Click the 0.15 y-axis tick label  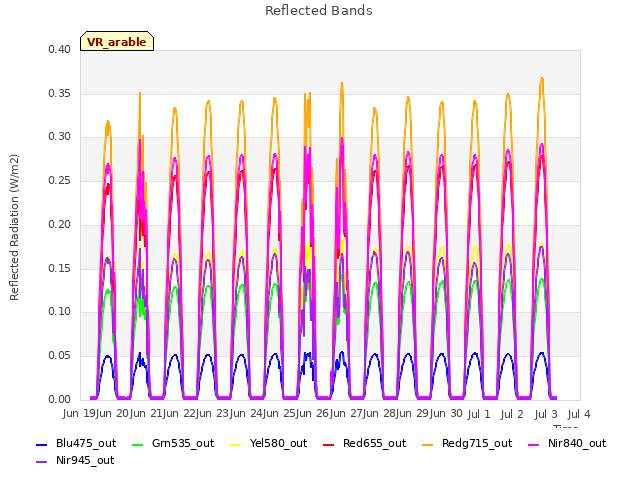coord(60,268)
